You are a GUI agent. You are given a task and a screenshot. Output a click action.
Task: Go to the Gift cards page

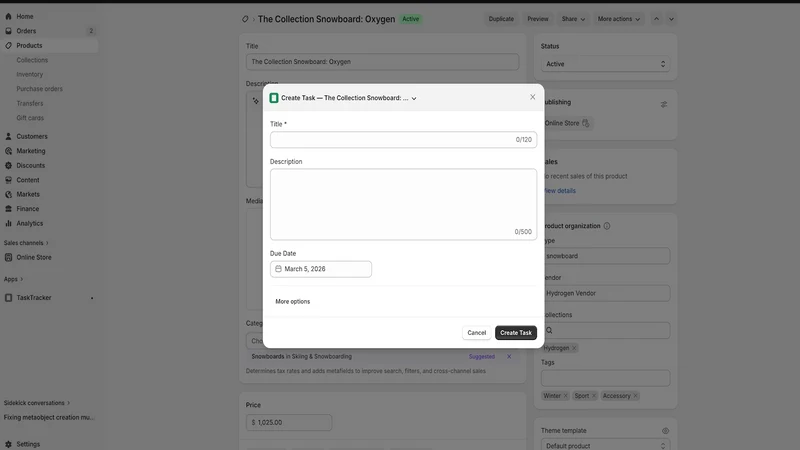coord(30,117)
